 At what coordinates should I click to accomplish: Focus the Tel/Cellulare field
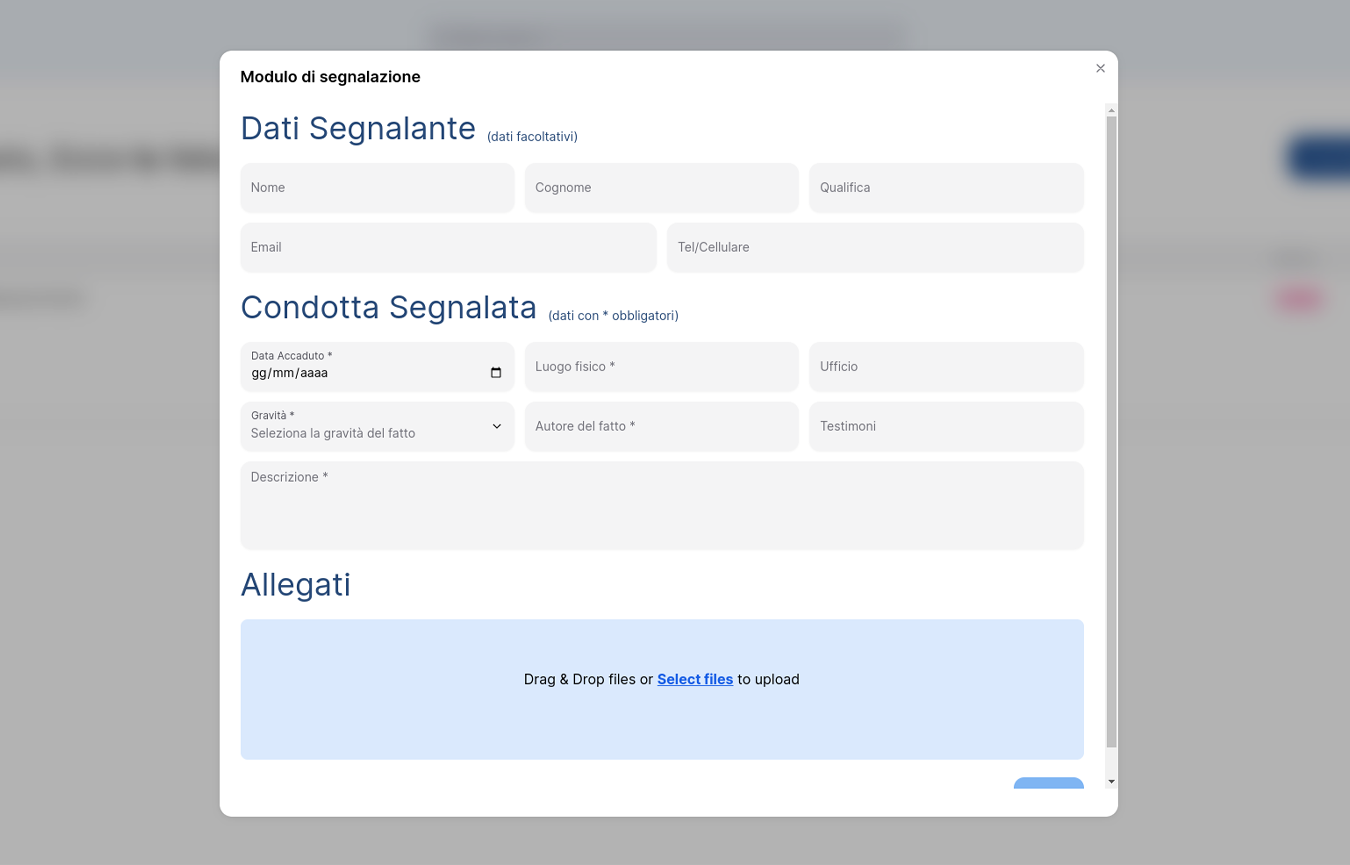pyautogui.click(x=874, y=248)
